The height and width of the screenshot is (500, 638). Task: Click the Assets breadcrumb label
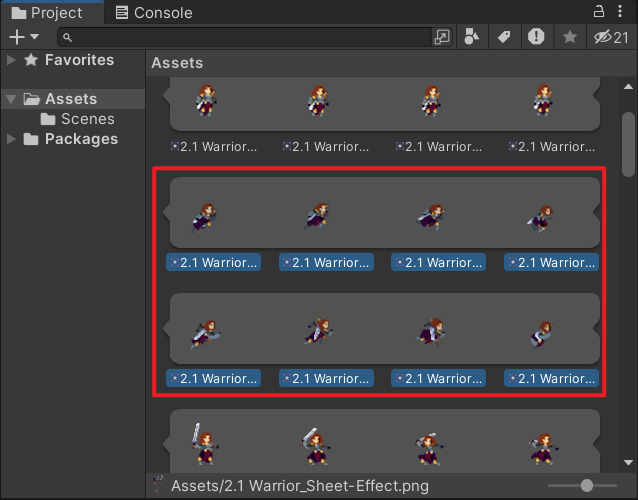tap(177, 63)
